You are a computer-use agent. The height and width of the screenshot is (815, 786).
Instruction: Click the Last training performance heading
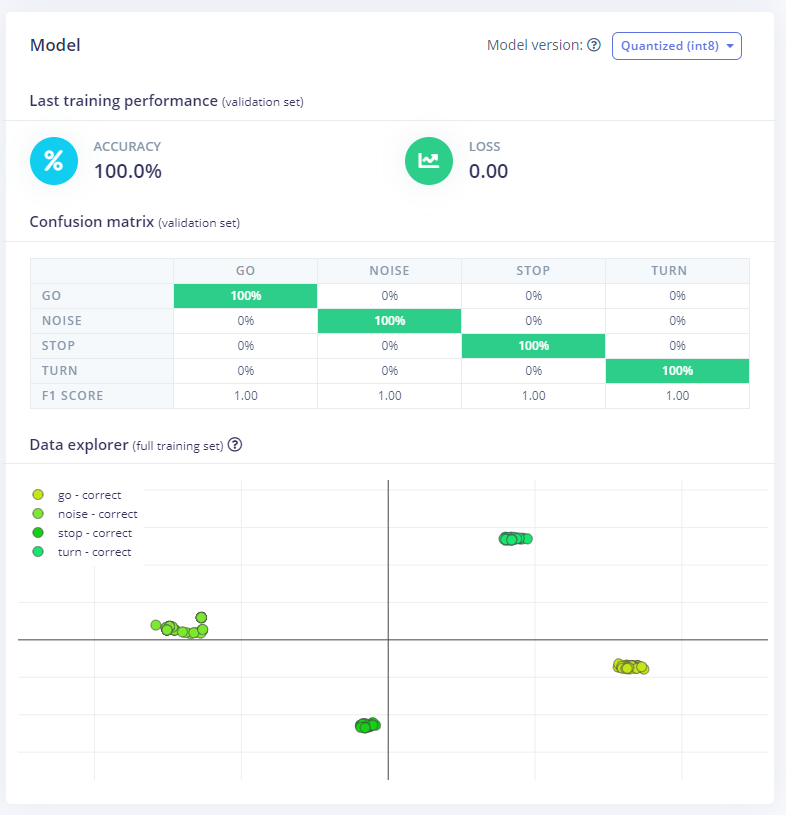166,101
